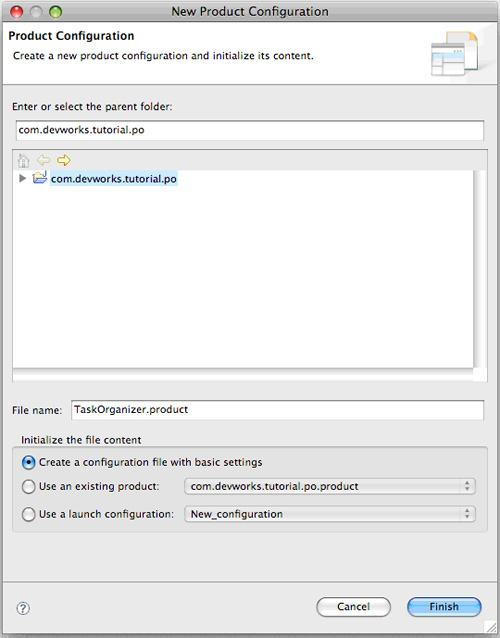Click the folder tree vertical scrollbar
Screen dimensions: 500x638
[x=480, y=269]
